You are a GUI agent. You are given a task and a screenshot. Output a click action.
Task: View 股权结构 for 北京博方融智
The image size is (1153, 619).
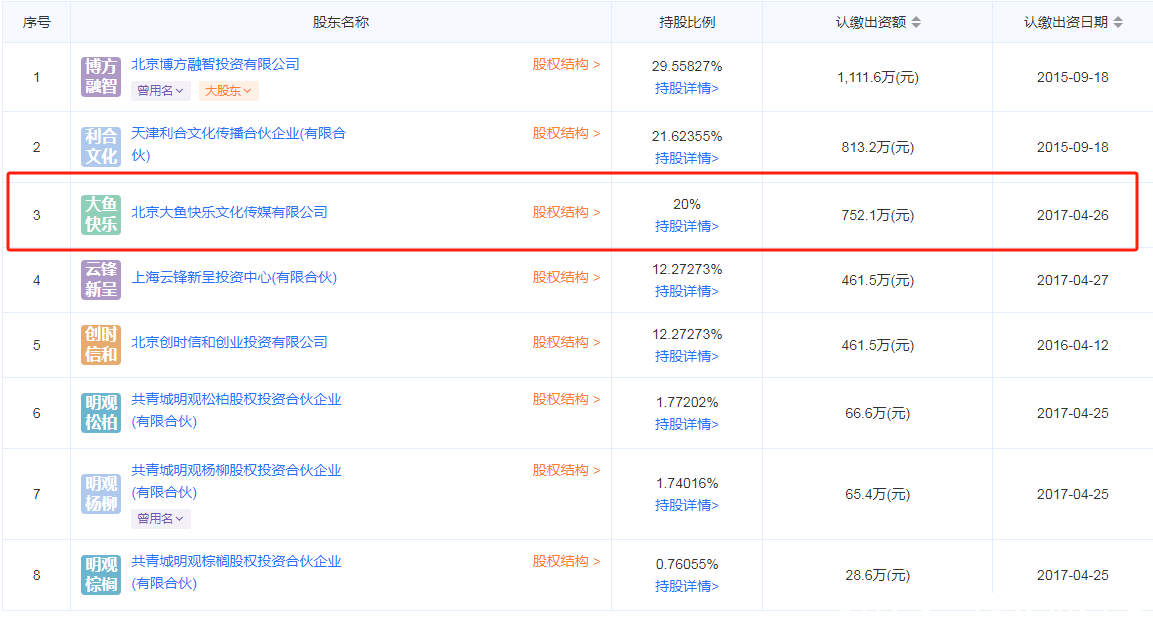(x=566, y=65)
